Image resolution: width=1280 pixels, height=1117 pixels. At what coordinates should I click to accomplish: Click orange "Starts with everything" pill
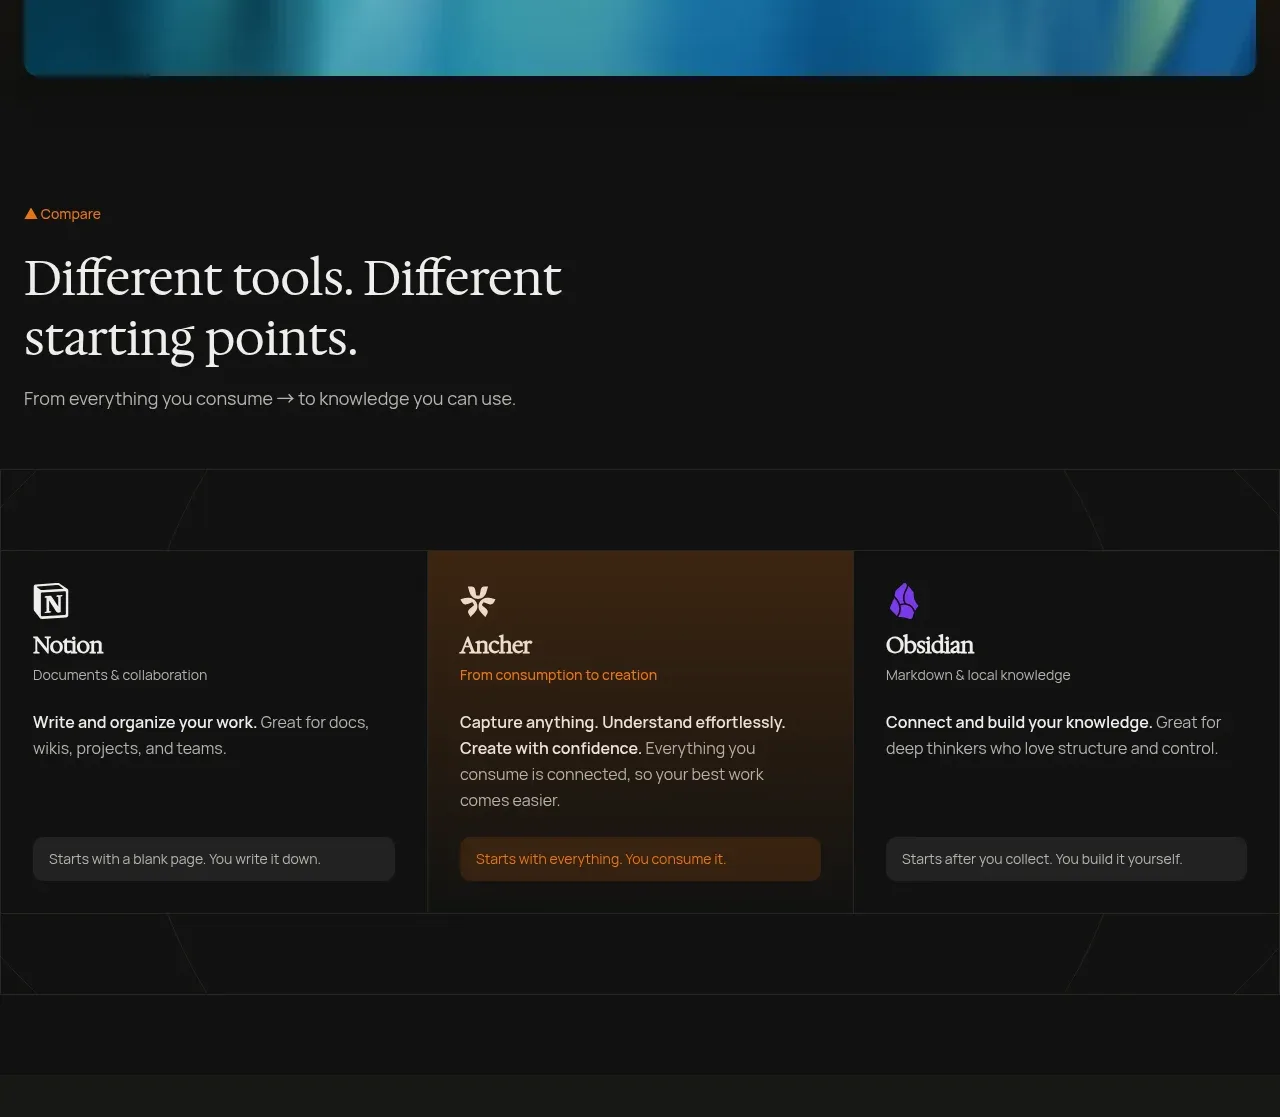pos(640,859)
